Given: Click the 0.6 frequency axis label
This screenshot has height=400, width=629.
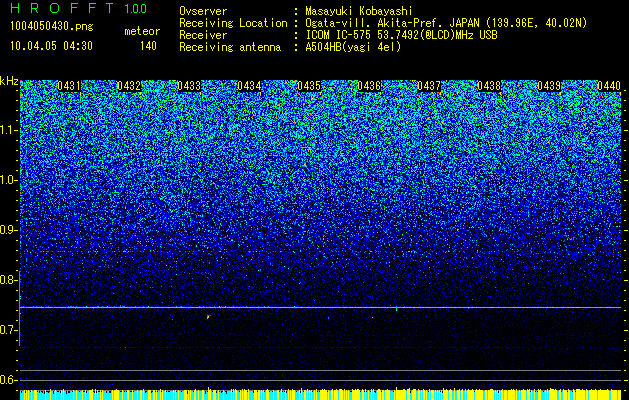Looking at the screenshot, I should click(8, 380).
